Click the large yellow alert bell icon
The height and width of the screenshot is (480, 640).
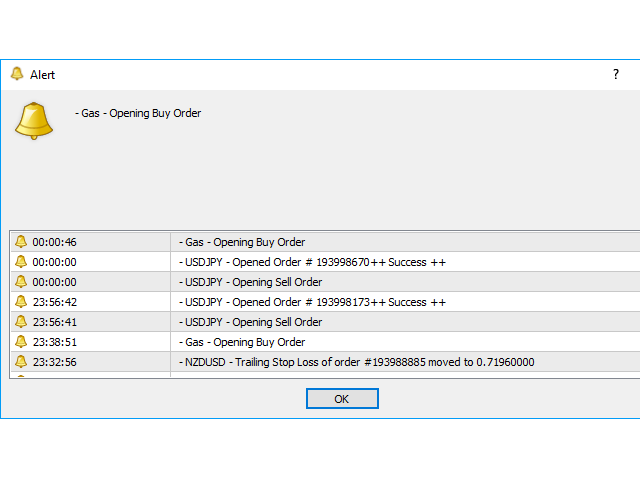click(x=33, y=120)
